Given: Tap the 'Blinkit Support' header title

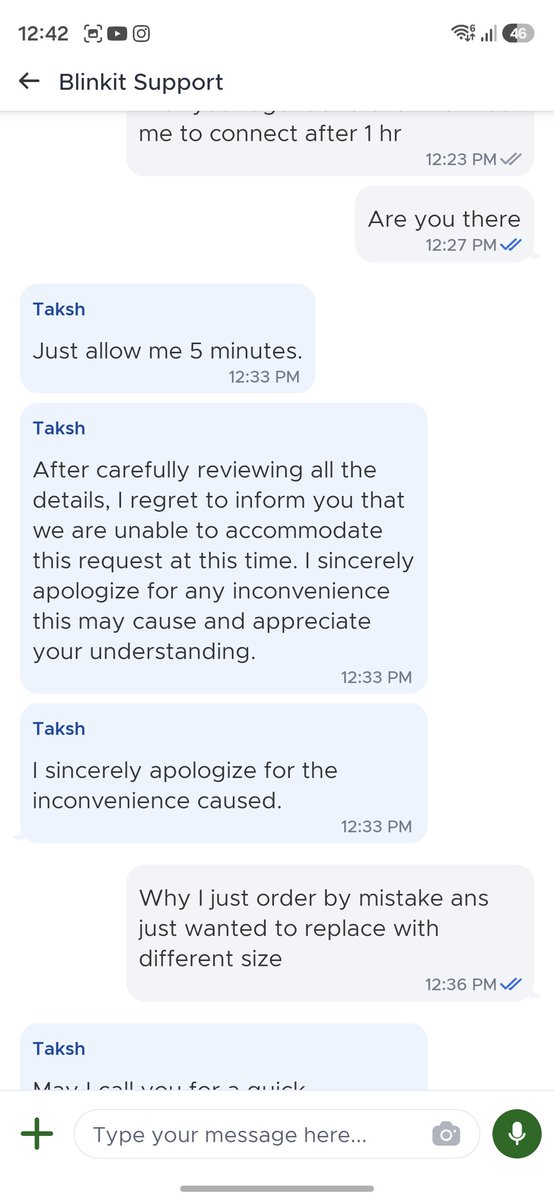Looking at the screenshot, I should tap(141, 82).
